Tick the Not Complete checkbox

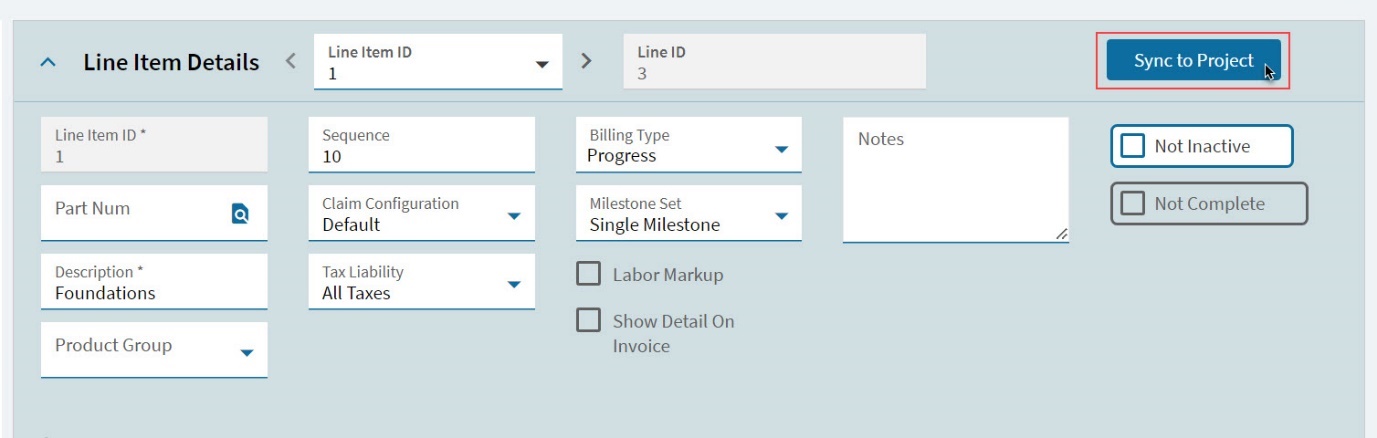(x=1132, y=203)
